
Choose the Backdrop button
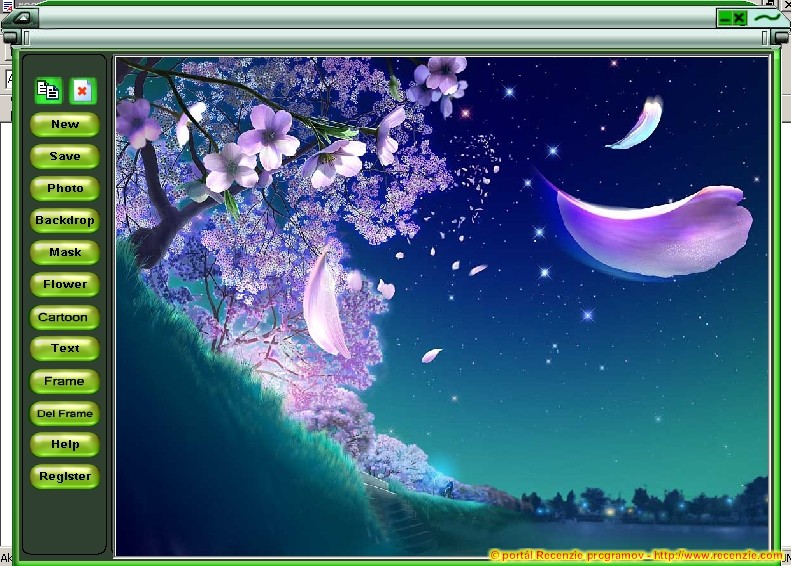click(x=65, y=220)
